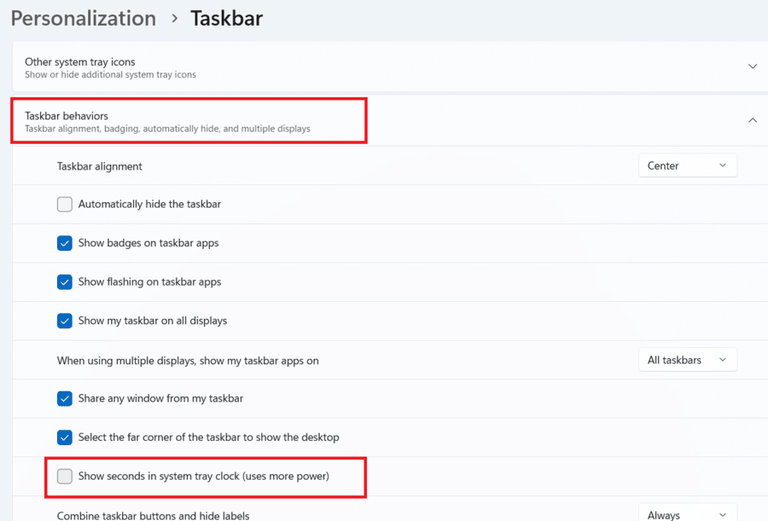Image resolution: width=768 pixels, height=521 pixels.
Task: Uncheck Show badges on taskbar apps
Action: click(x=65, y=243)
